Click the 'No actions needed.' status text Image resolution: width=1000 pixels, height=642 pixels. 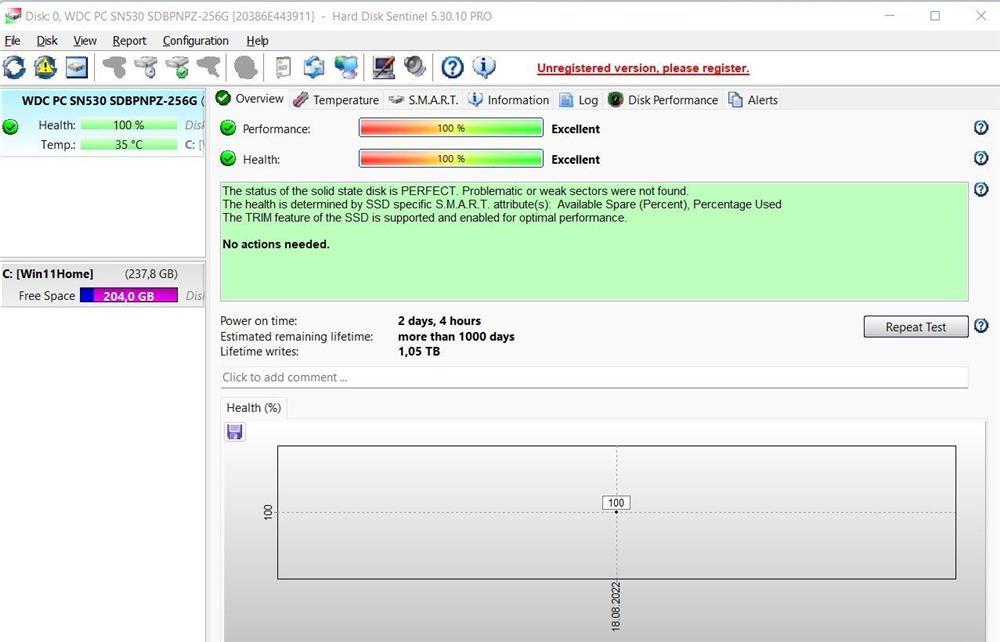(276, 244)
